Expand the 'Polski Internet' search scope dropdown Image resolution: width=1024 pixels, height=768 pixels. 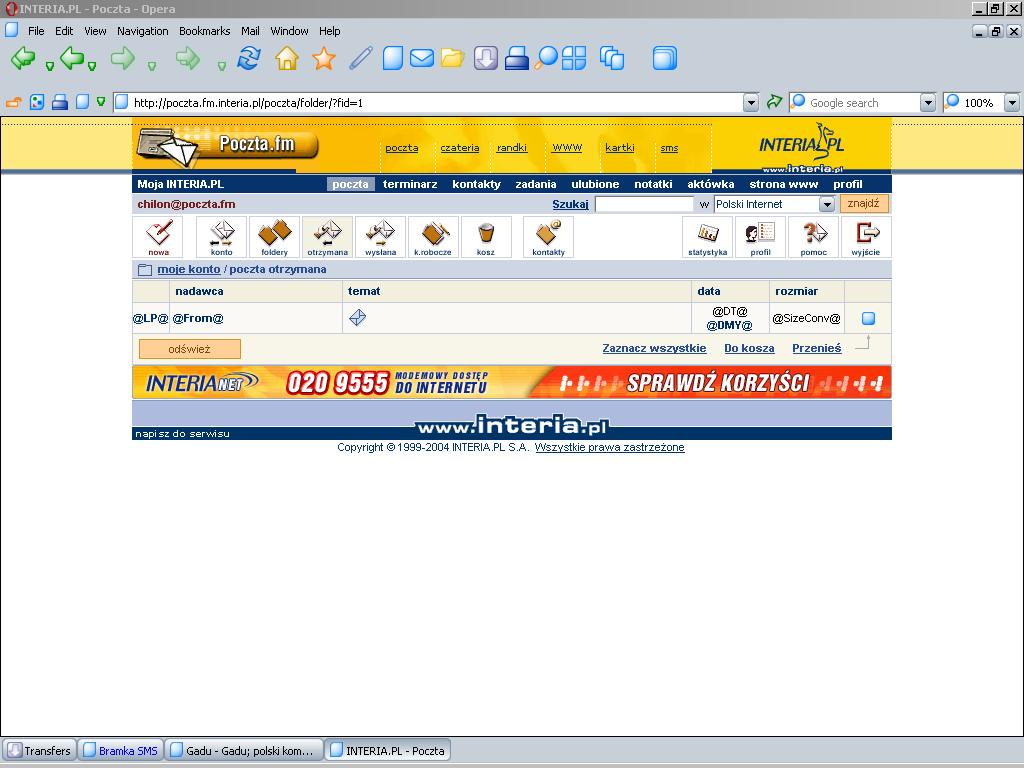click(x=827, y=204)
